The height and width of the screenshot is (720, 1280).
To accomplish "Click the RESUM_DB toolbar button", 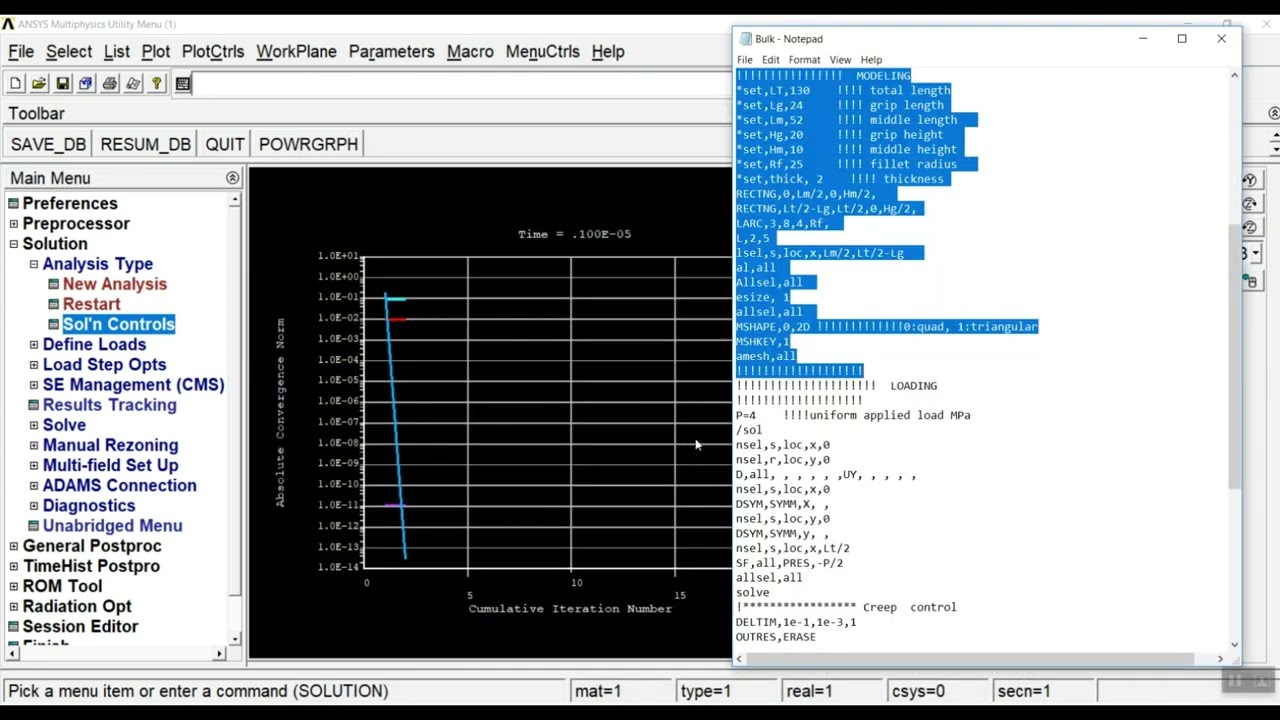I will pyautogui.click(x=145, y=144).
